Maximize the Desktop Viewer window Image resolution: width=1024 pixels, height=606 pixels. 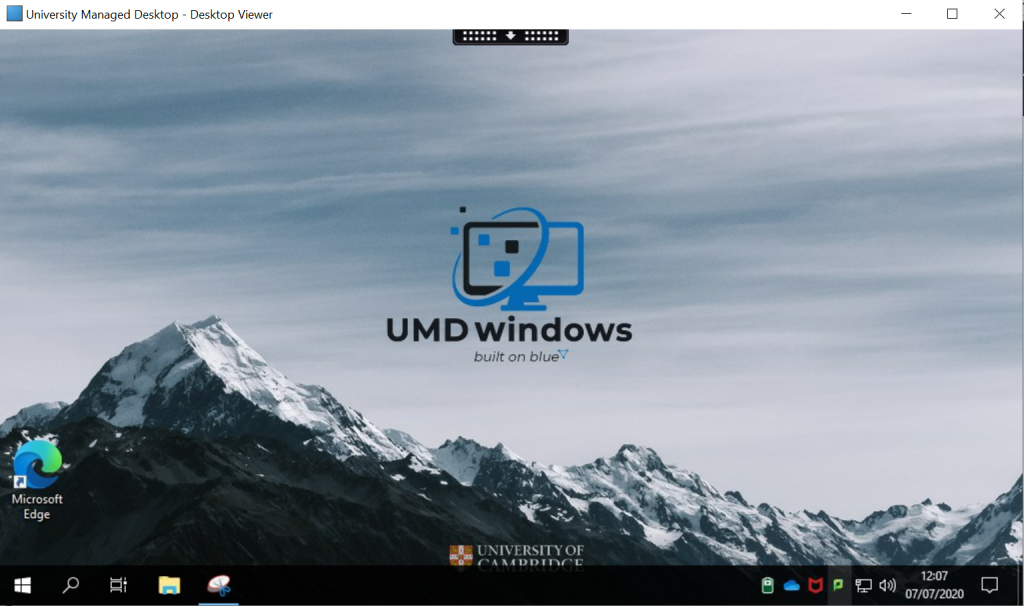click(952, 14)
